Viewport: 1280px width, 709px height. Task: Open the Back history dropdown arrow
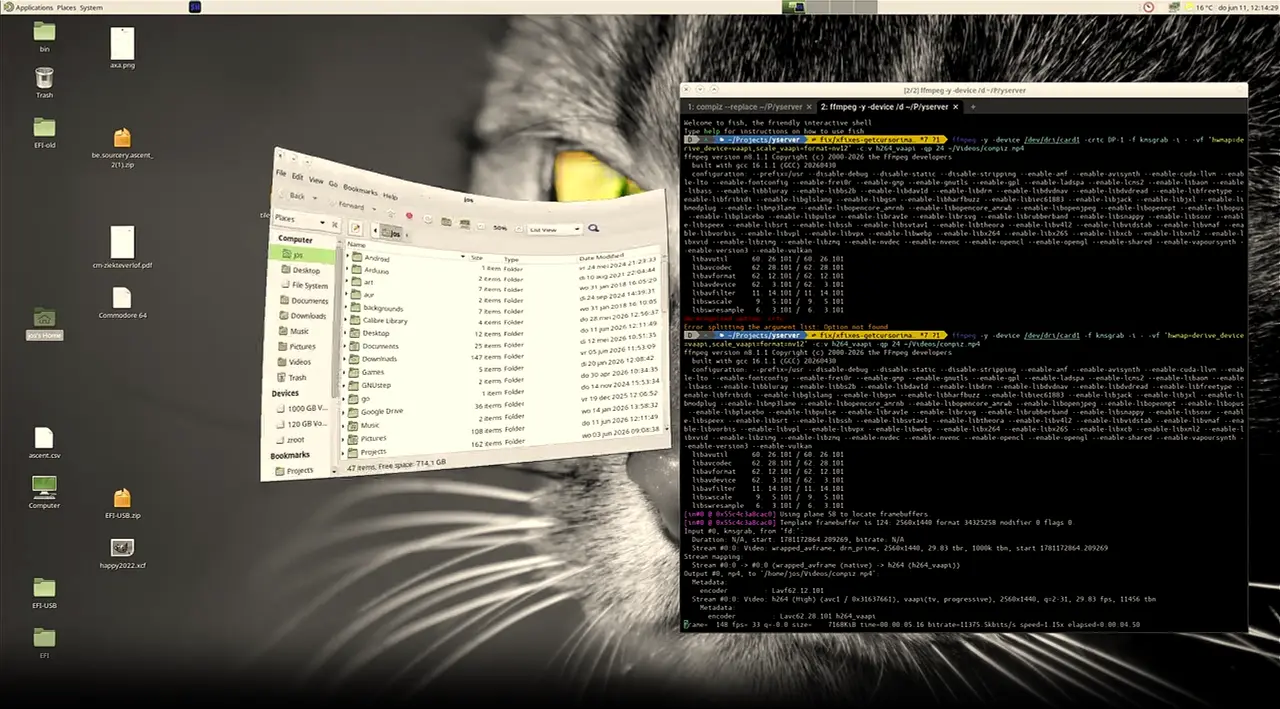[315, 198]
